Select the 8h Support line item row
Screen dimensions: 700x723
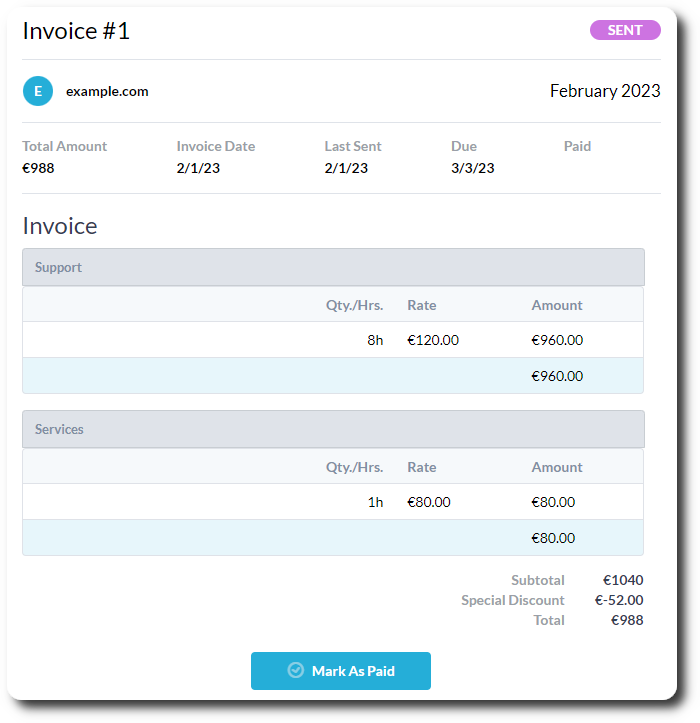click(333, 340)
